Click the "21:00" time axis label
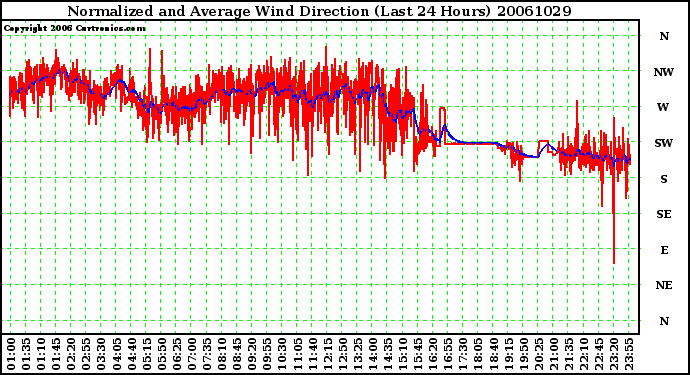Image resolution: width=690 pixels, height=375 pixels. click(554, 354)
